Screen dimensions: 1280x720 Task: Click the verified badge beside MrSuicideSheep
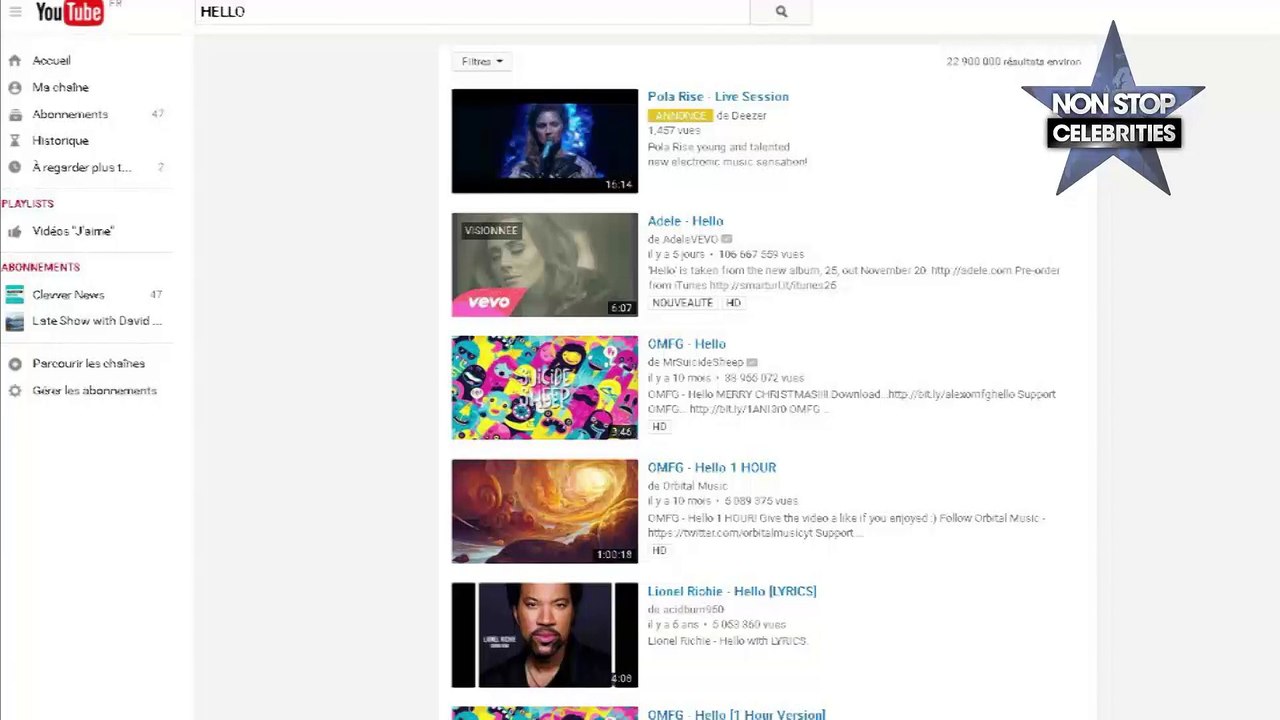[752, 362]
